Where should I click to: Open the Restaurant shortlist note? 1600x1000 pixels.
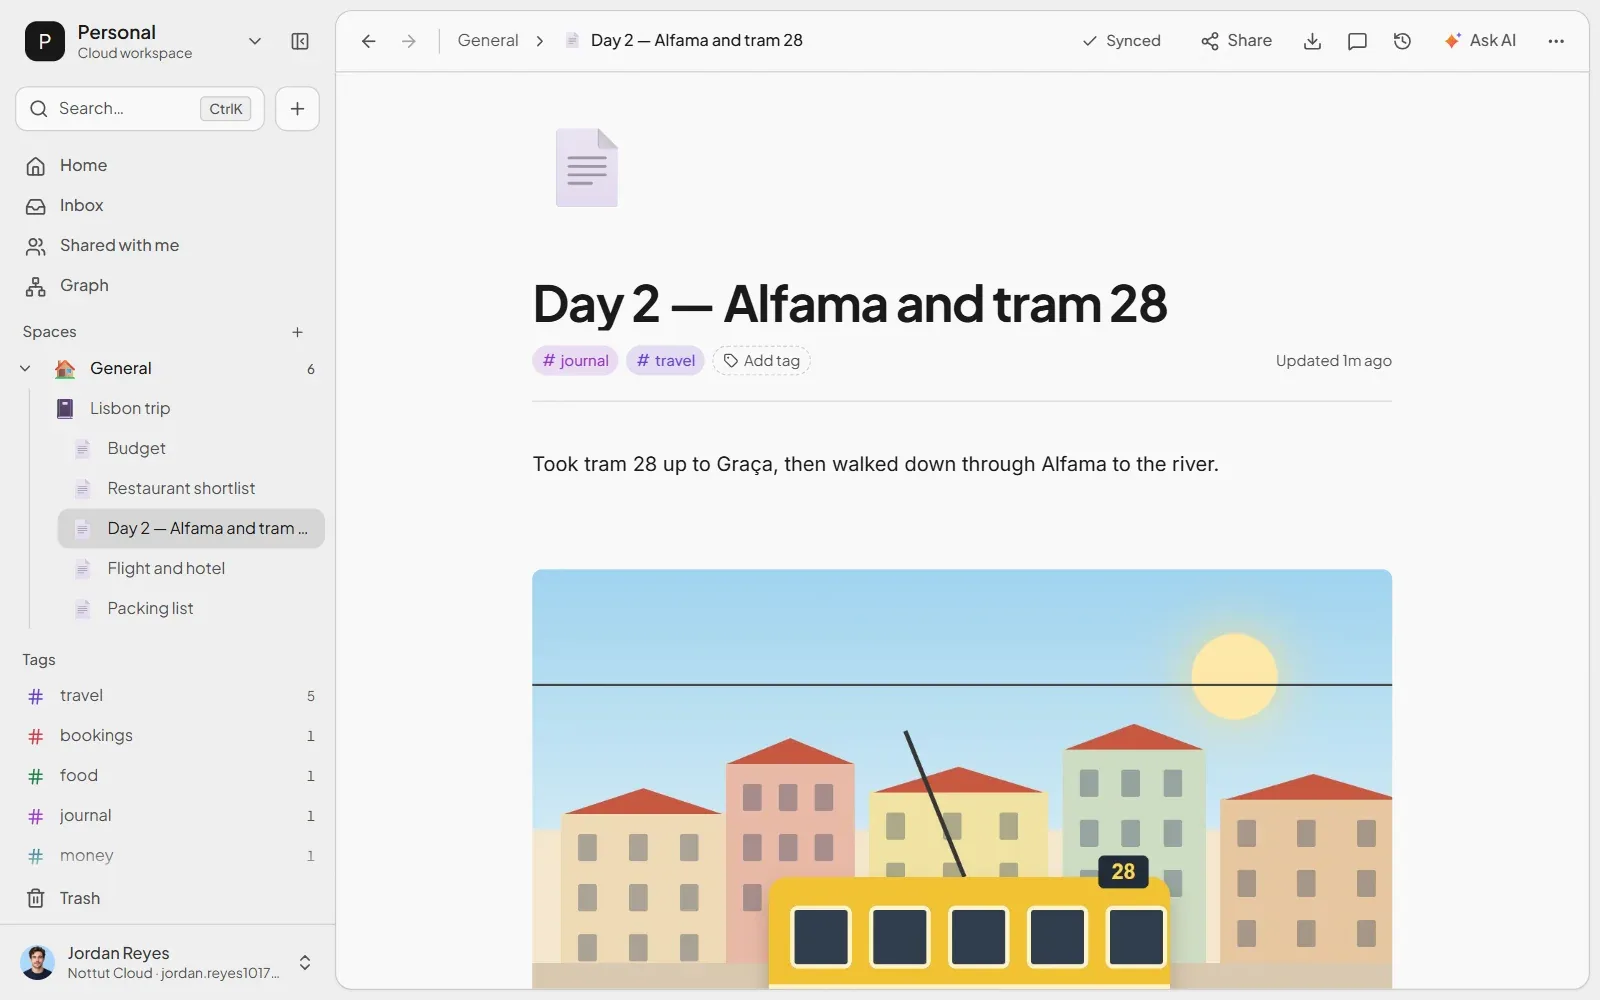[x=191, y=488]
